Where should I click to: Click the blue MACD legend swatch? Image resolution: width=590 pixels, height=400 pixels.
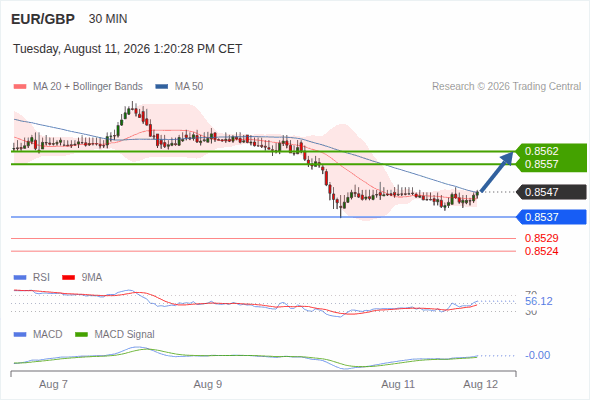(x=20, y=335)
